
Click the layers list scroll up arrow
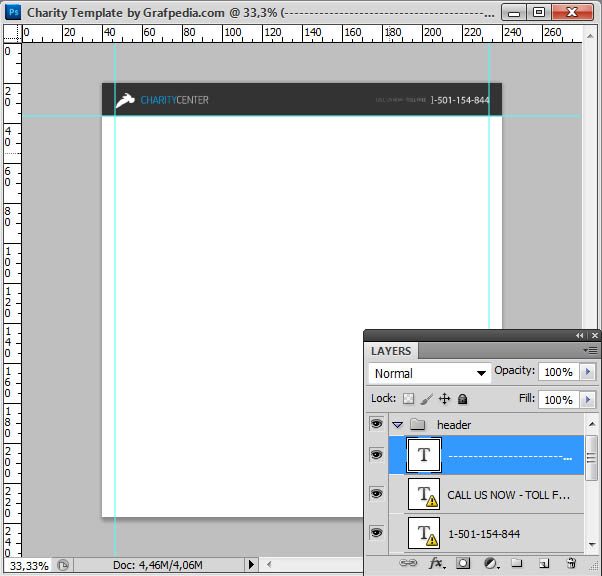591,424
